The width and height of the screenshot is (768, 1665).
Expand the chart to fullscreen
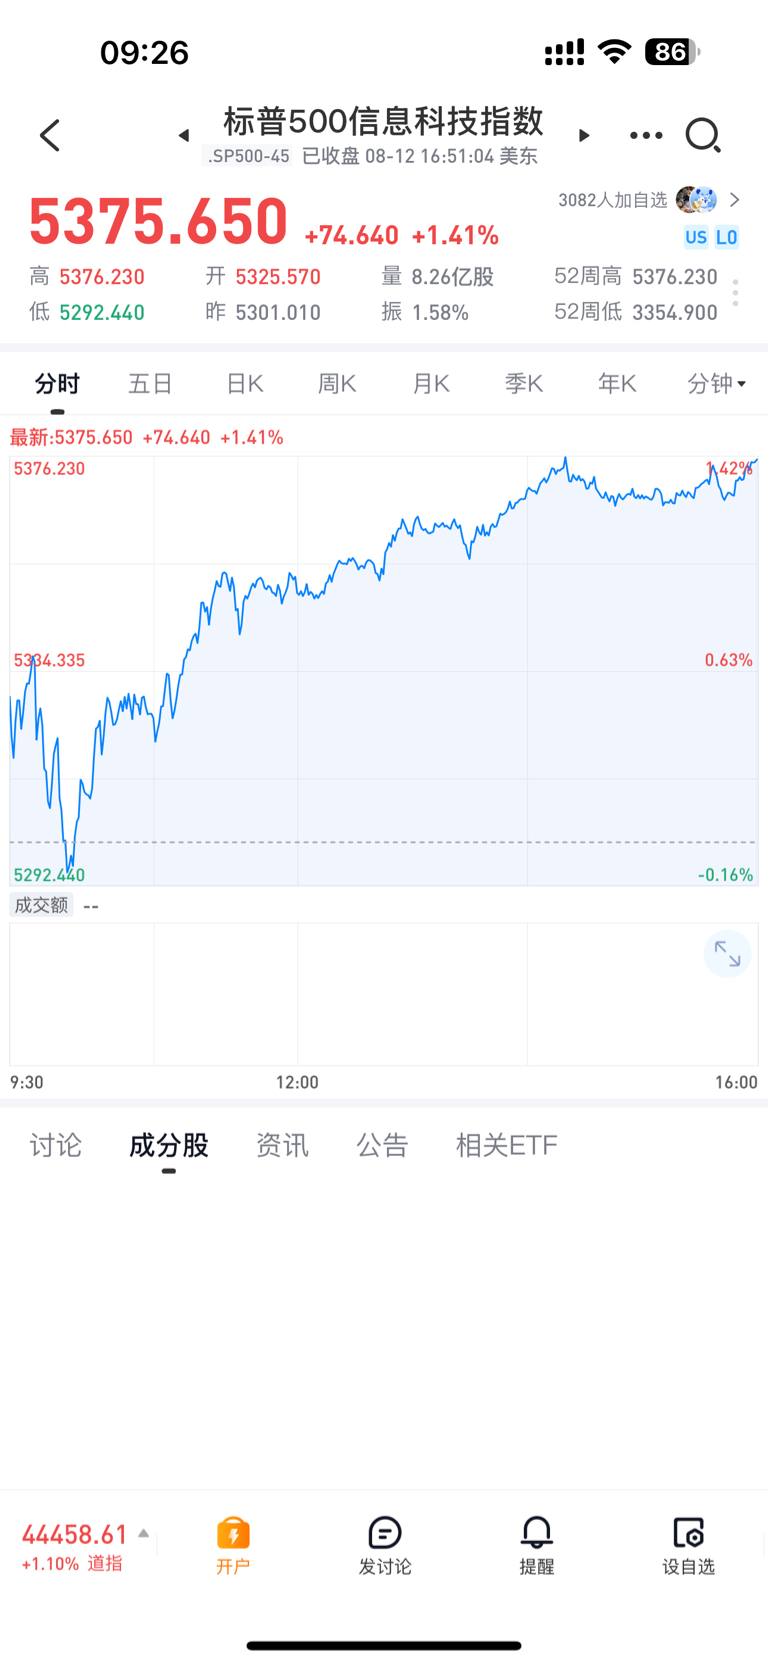727,955
